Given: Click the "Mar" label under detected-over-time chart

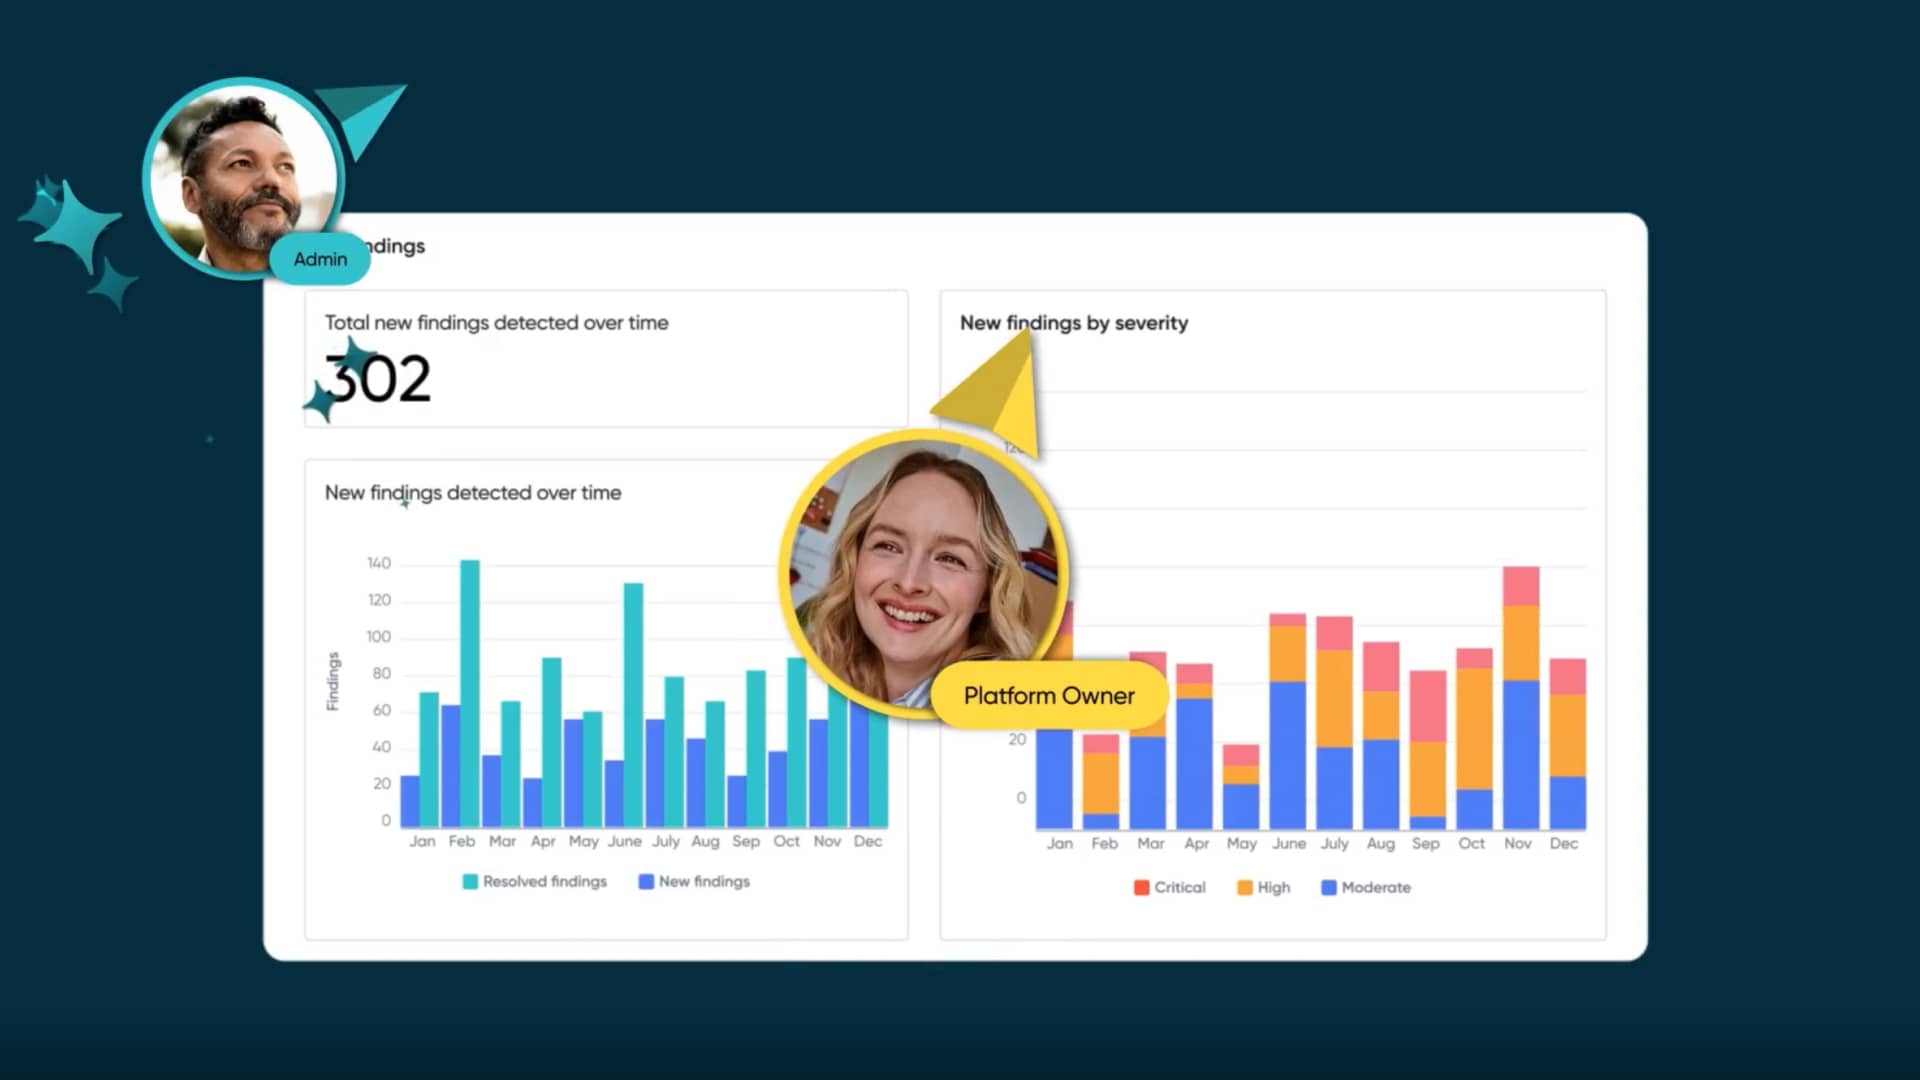Looking at the screenshot, I should pos(502,842).
